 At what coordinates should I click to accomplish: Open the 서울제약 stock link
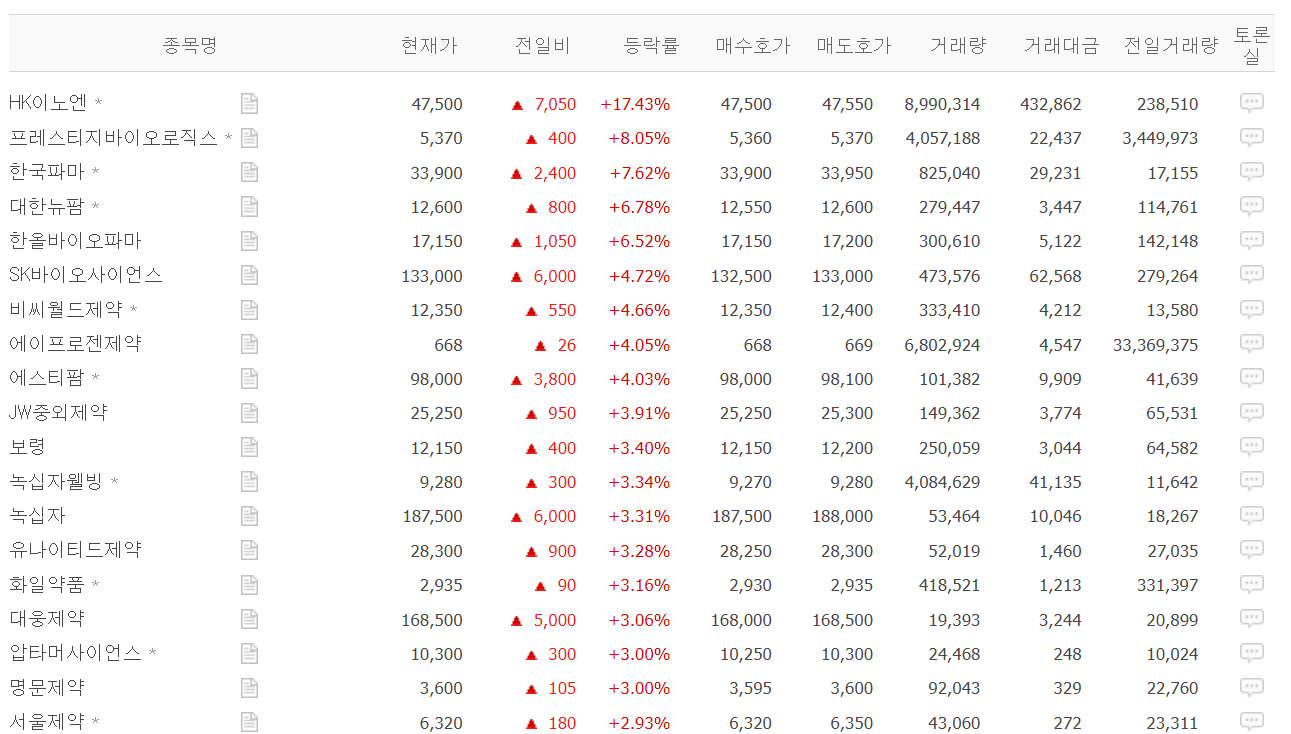point(46,722)
